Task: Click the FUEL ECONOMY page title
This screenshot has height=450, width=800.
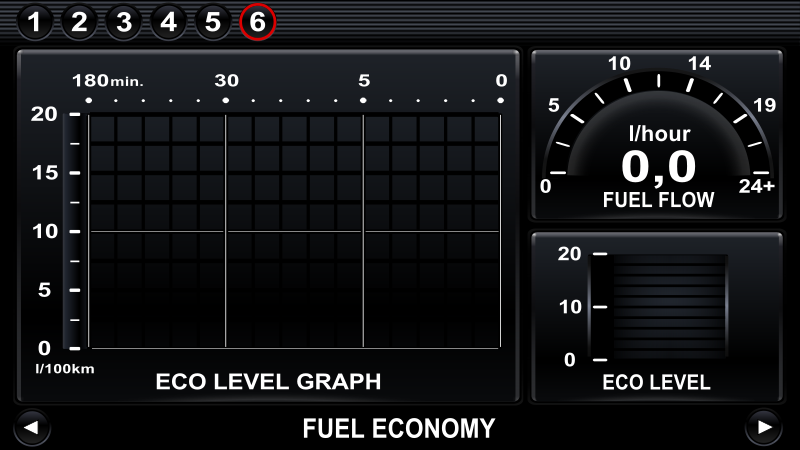Action: coord(399,428)
